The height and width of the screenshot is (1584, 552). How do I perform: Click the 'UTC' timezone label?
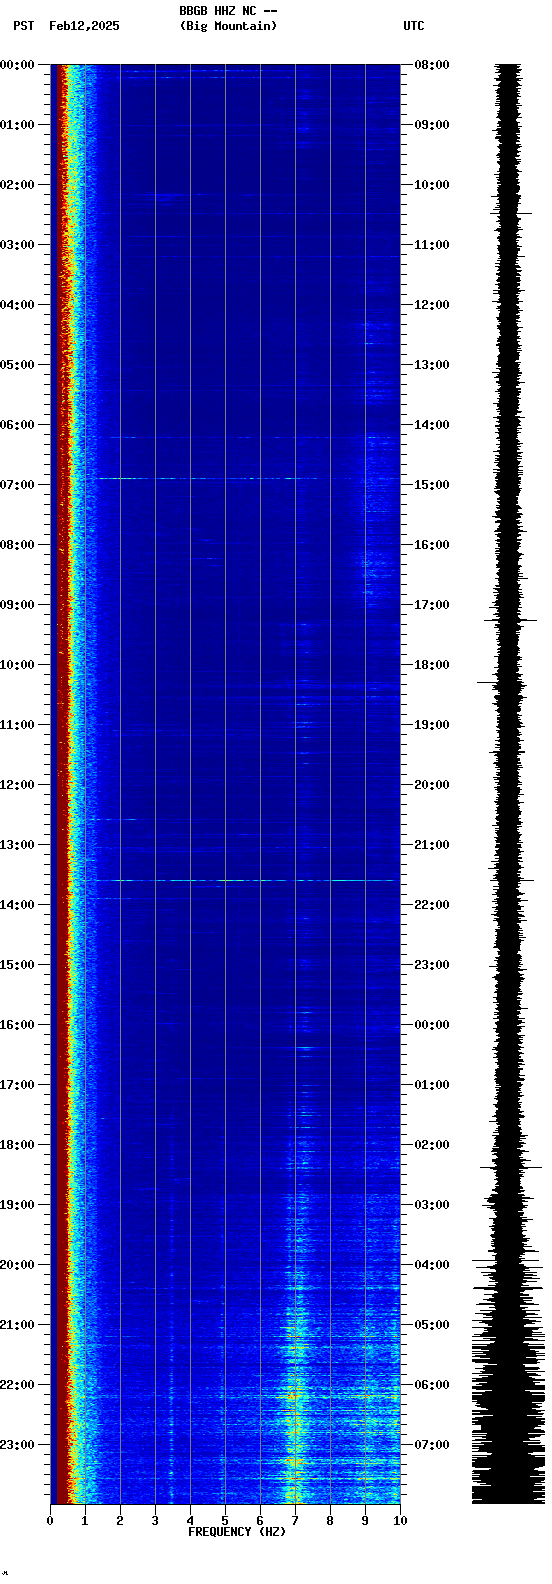pos(414,26)
